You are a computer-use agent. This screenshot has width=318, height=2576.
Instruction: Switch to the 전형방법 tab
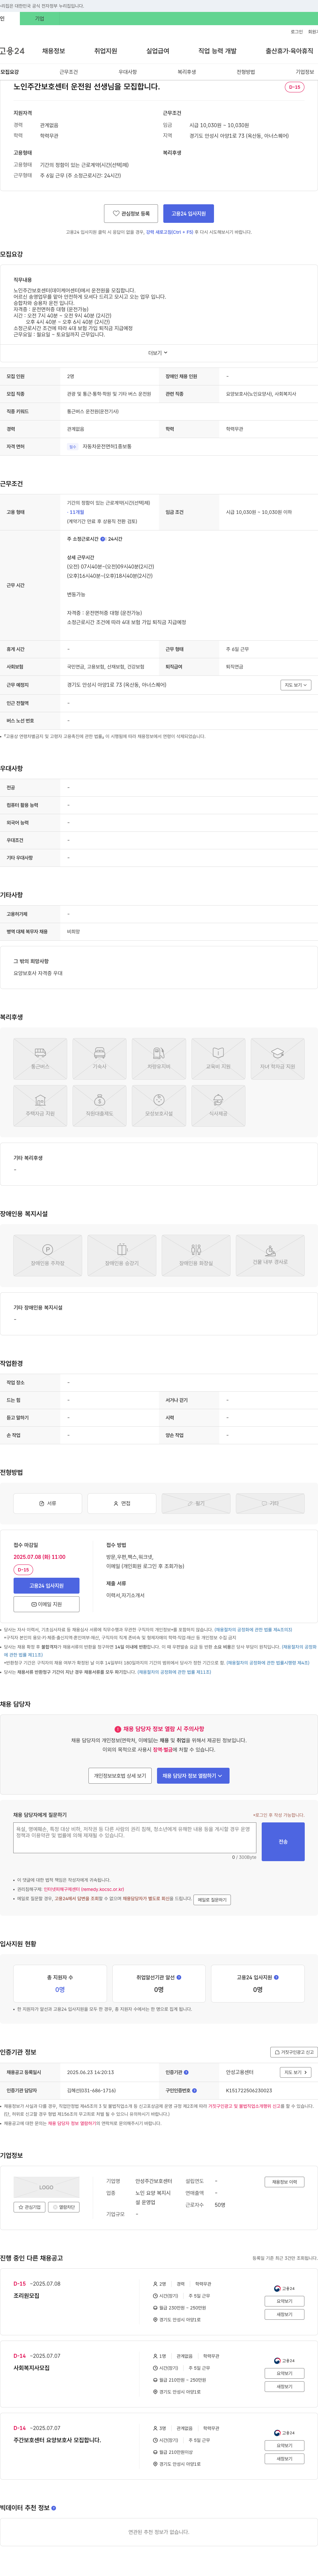[x=246, y=72]
